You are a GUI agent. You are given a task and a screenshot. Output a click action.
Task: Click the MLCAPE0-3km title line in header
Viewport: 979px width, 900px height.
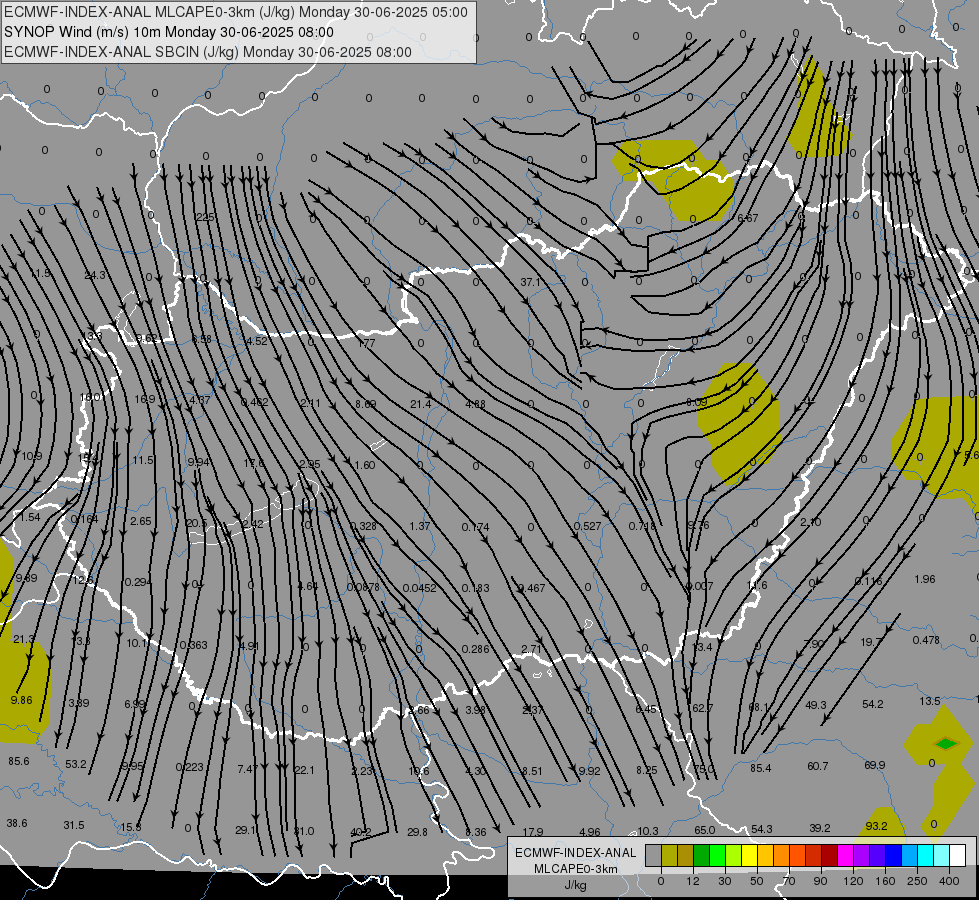pyautogui.click(x=235, y=12)
